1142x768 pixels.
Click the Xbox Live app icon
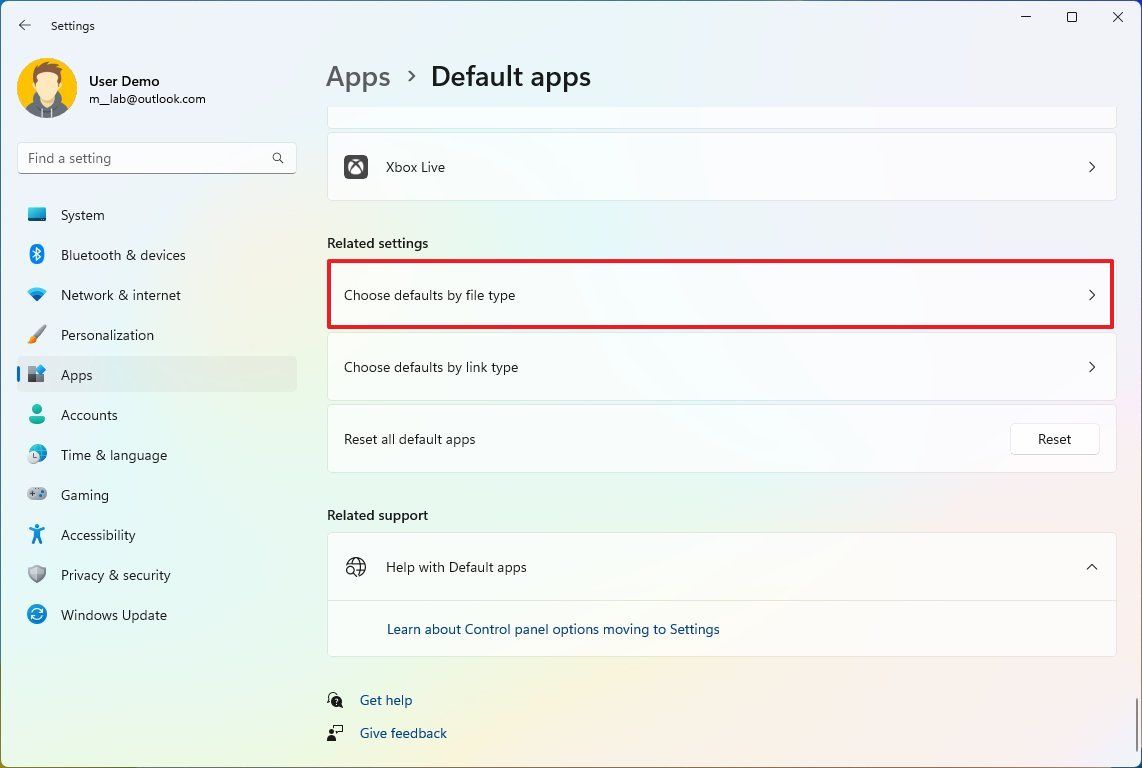pos(356,167)
